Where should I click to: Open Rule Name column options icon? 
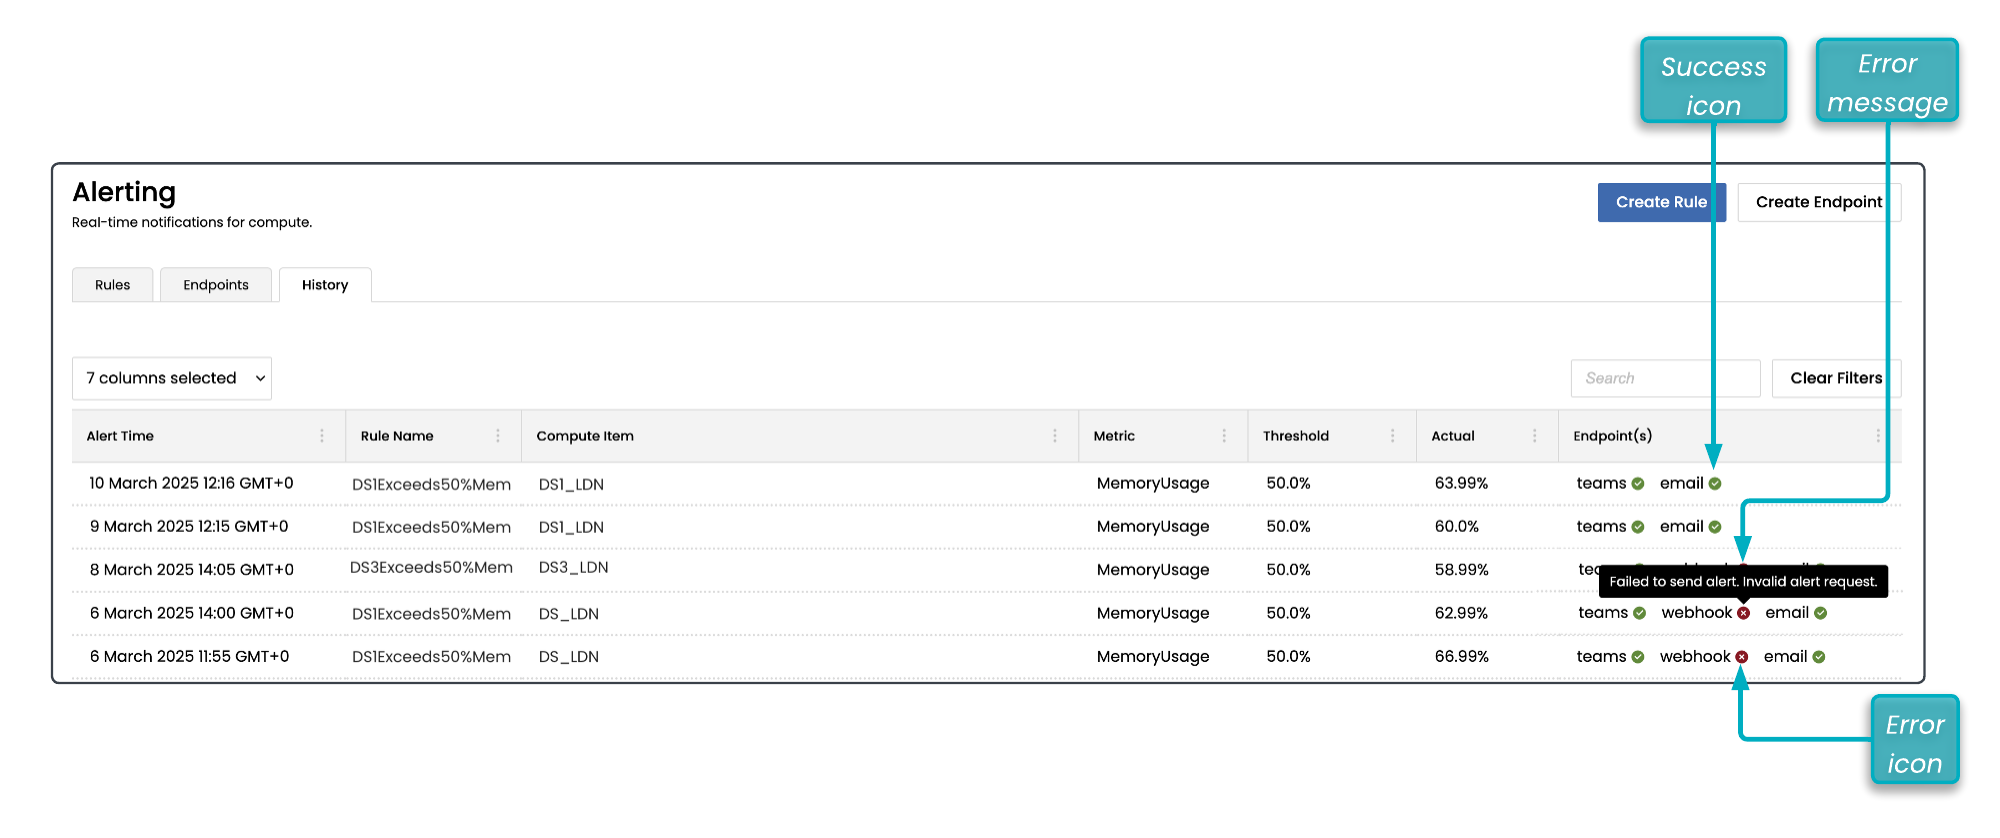point(497,436)
